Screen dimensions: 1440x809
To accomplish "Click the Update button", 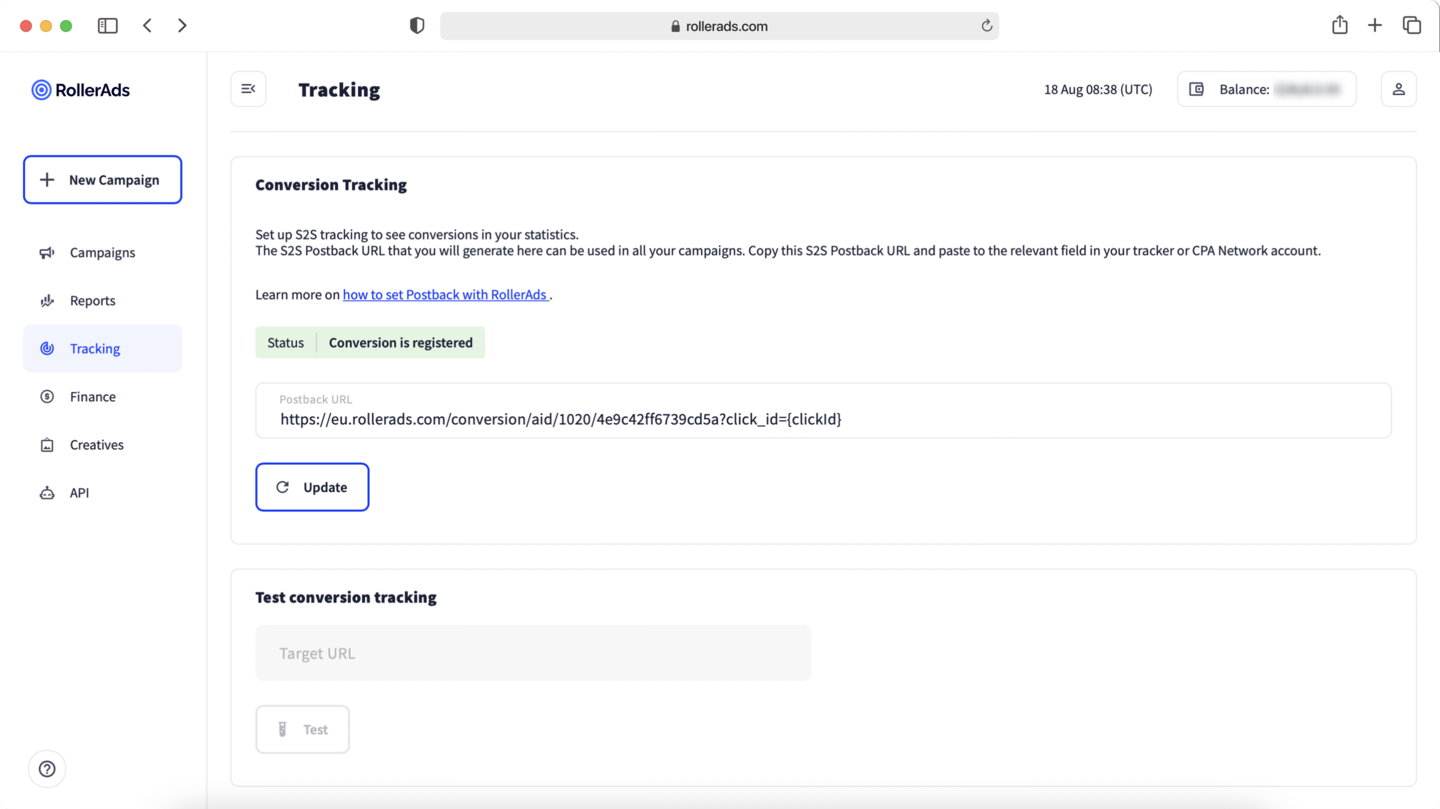I will coord(312,487).
